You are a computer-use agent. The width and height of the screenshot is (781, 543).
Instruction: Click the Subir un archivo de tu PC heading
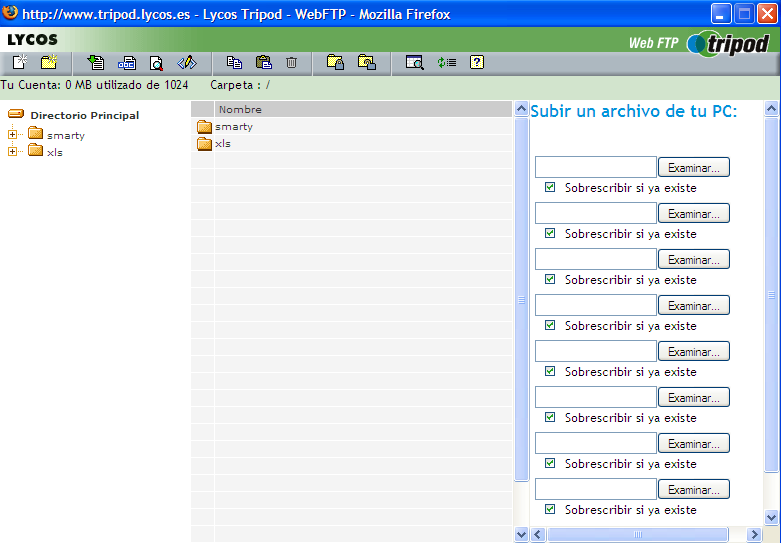(x=634, y=111)
